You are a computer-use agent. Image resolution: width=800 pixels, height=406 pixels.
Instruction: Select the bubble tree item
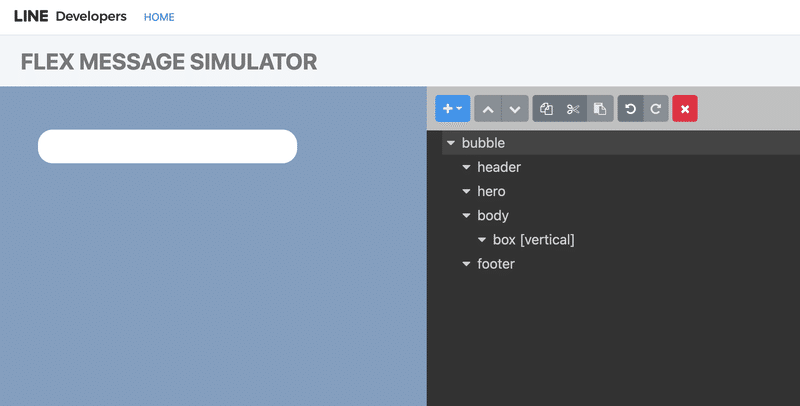tap(483, 143)
